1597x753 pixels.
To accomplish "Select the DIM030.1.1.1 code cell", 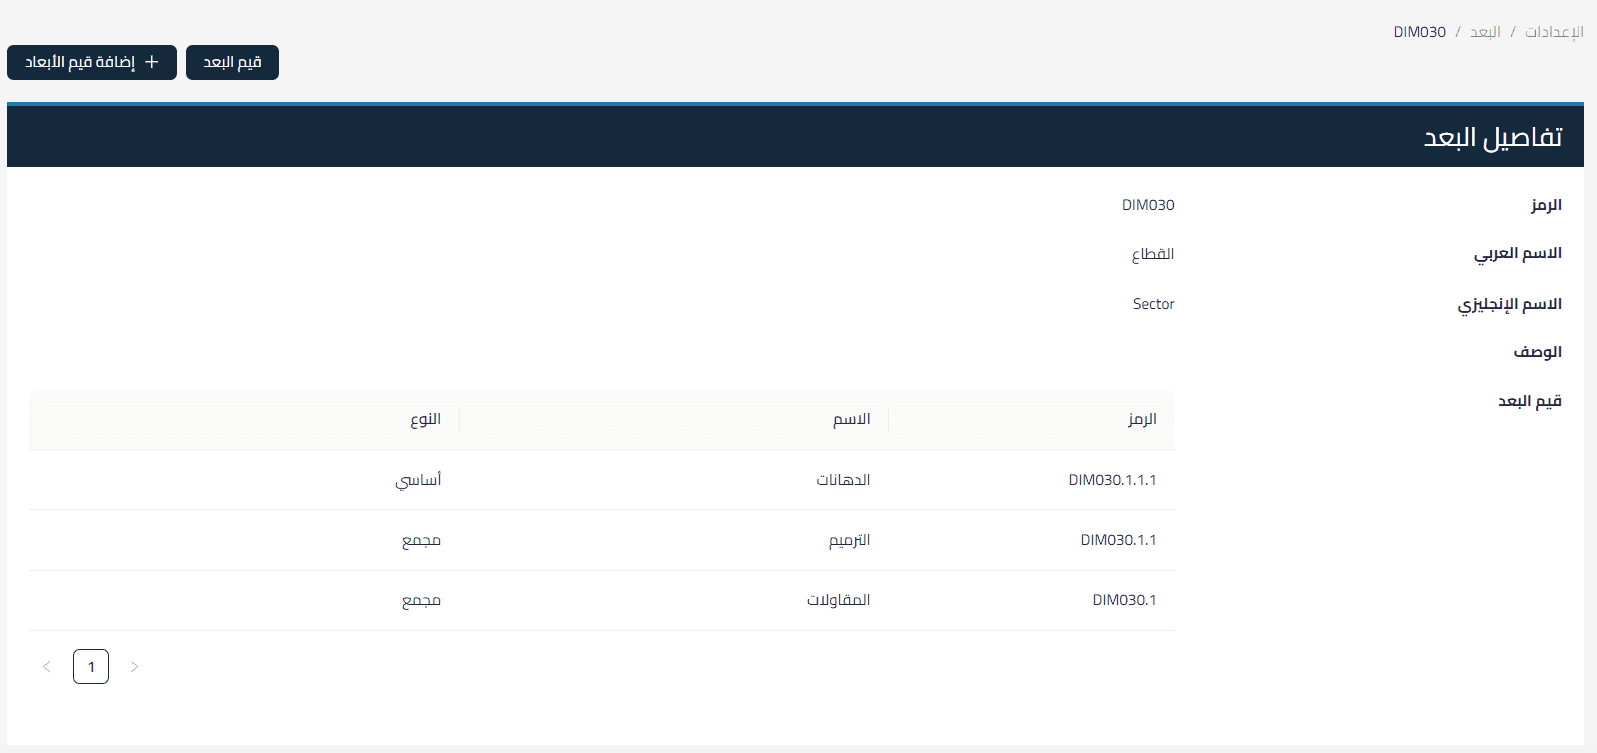I will 1112,480.
